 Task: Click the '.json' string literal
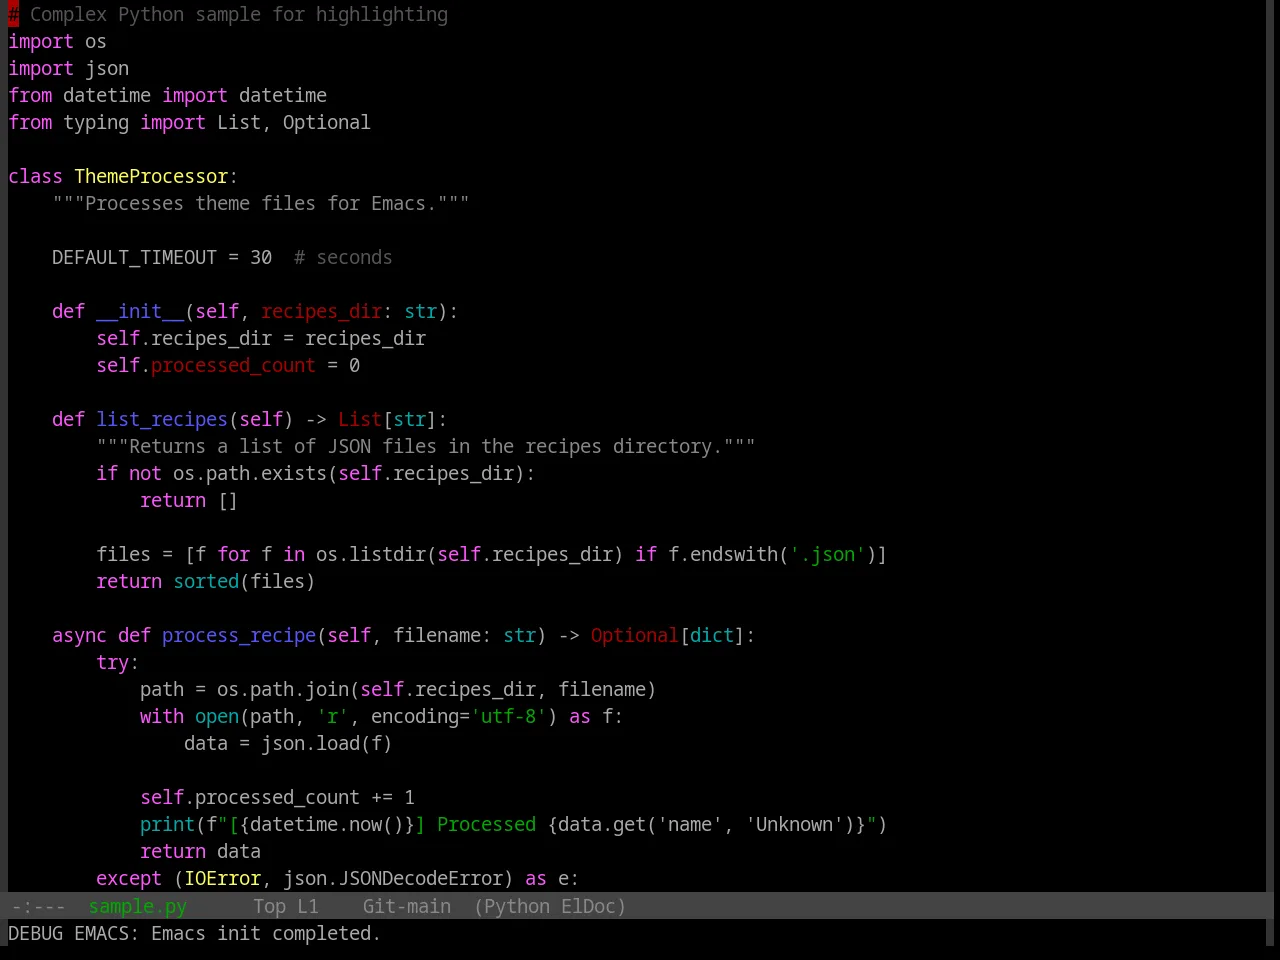828,554
